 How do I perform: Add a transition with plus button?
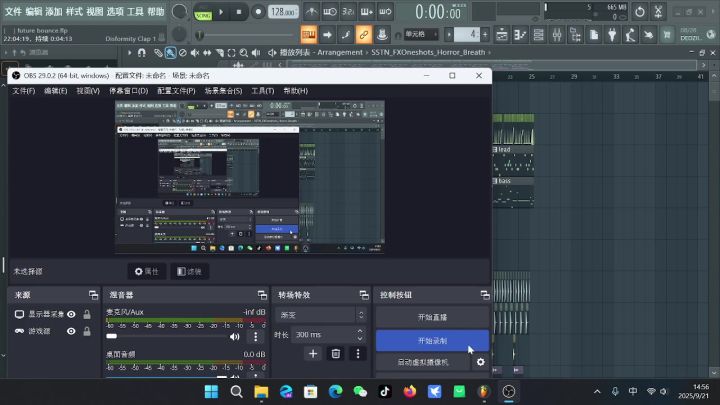pos(313,354)
